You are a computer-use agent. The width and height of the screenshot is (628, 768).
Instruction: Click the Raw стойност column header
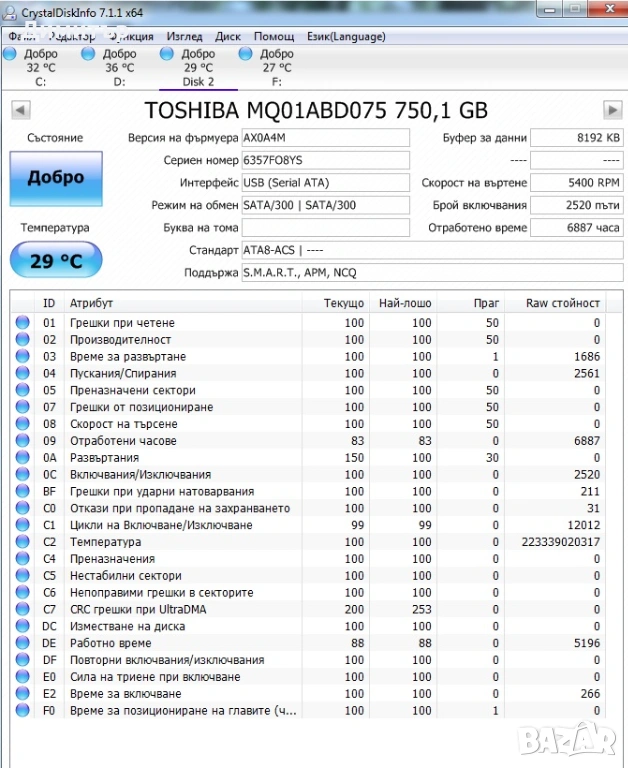point(564,303)
